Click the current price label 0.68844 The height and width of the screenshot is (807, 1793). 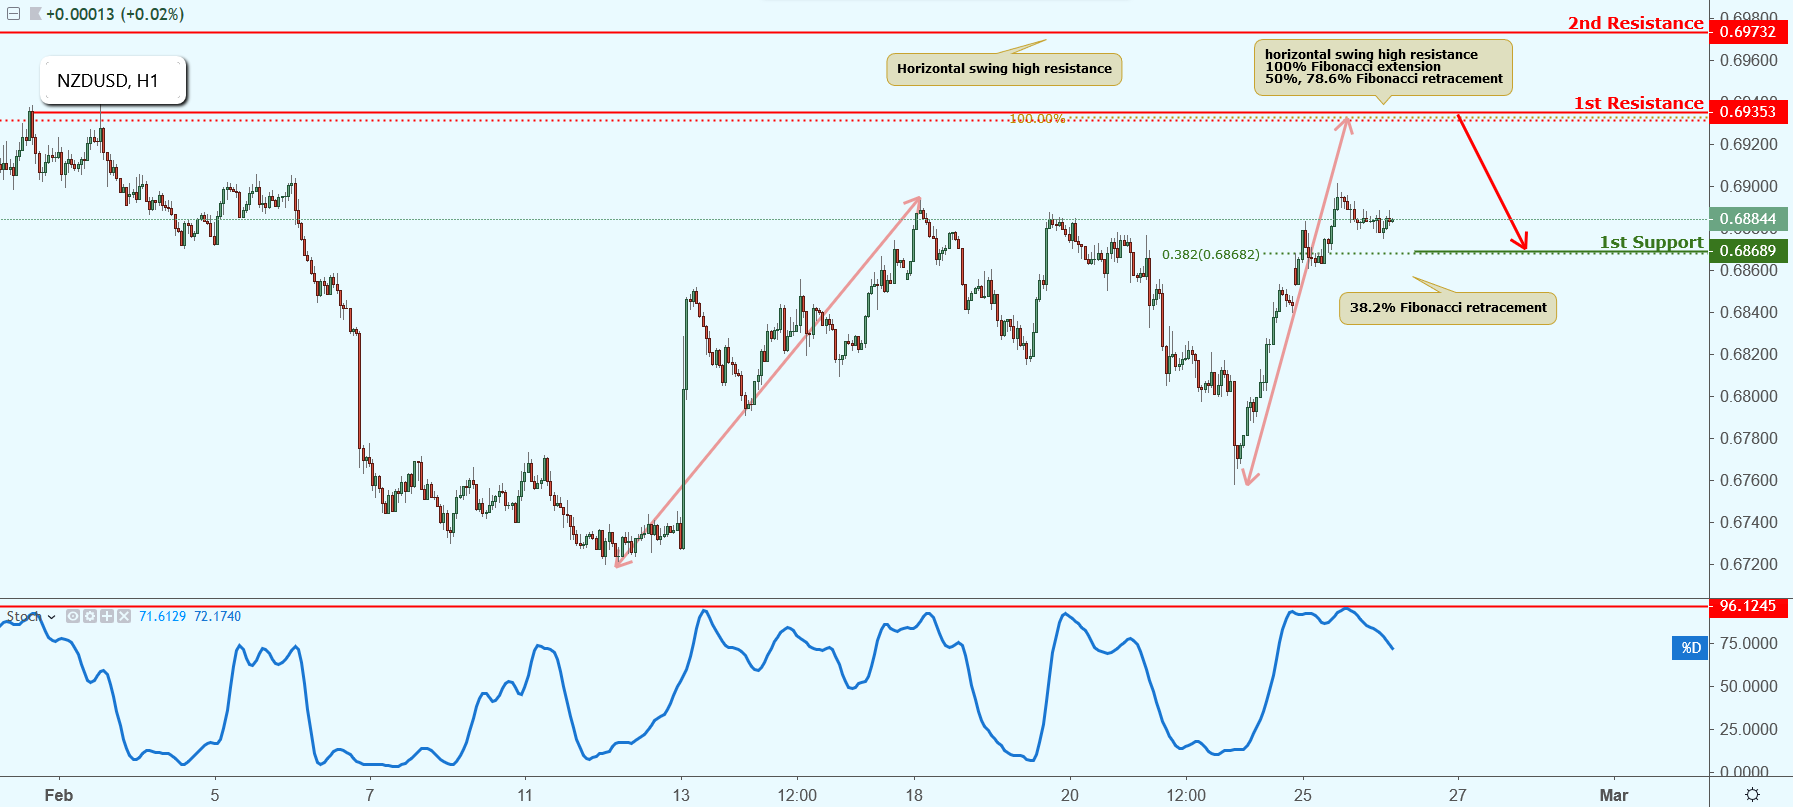1749,219
